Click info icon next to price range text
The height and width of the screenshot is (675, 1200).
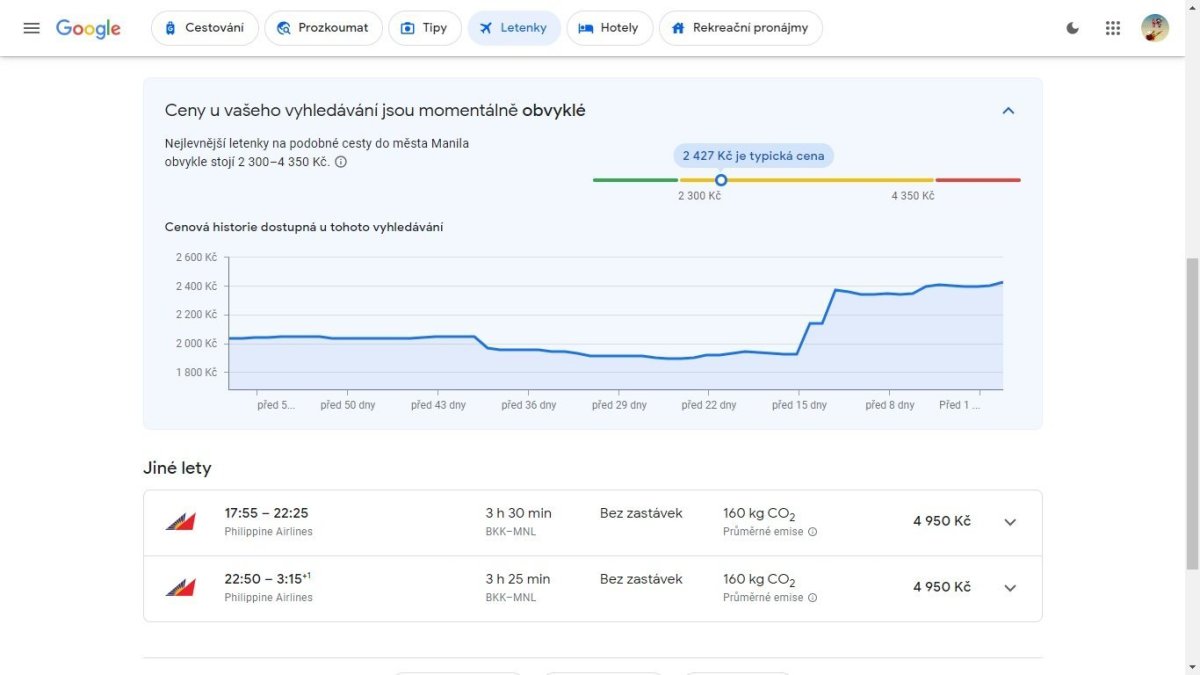pyautogui.click(x=341, y=162)
